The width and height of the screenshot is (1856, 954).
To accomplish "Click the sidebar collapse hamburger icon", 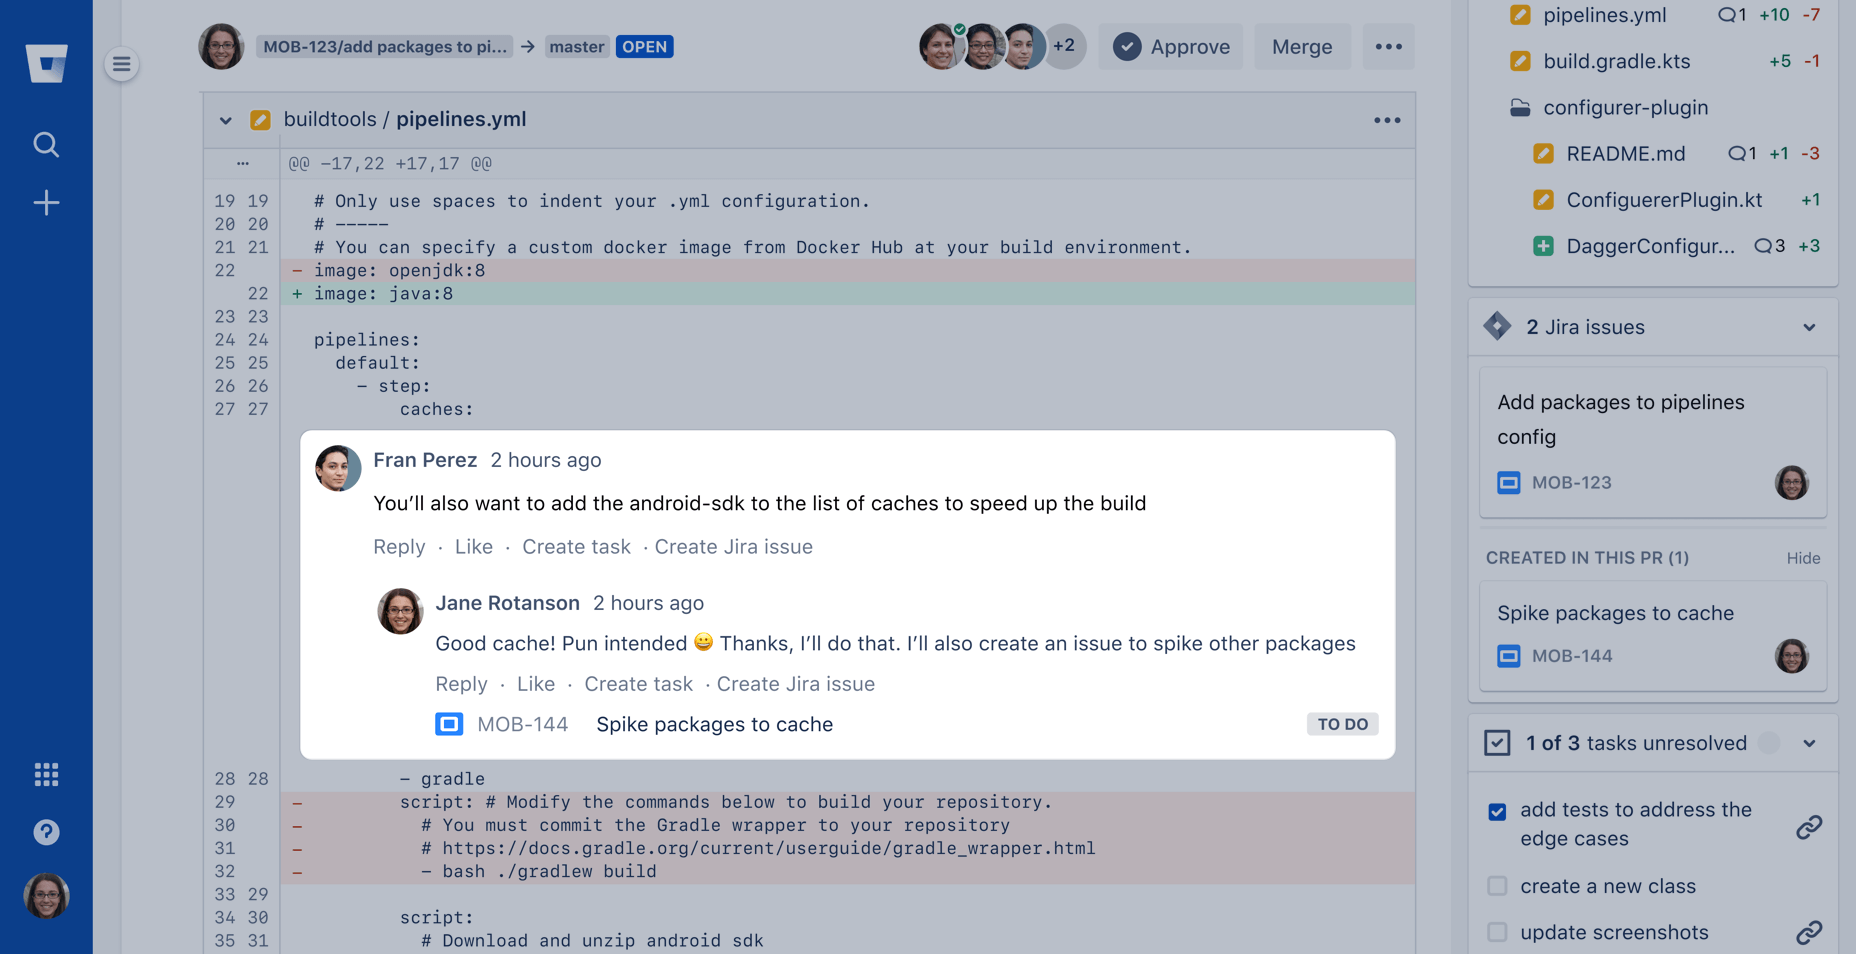I will point(121,63).
